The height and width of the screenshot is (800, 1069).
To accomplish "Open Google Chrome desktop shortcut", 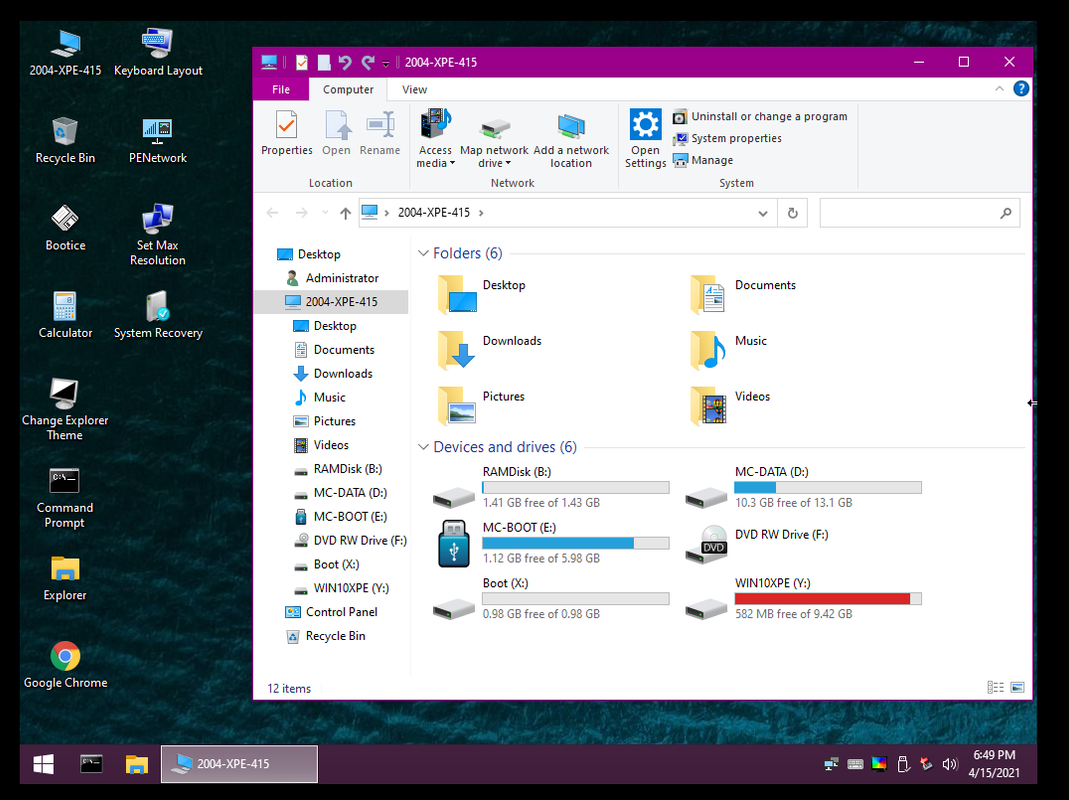I will coord(65,665).
